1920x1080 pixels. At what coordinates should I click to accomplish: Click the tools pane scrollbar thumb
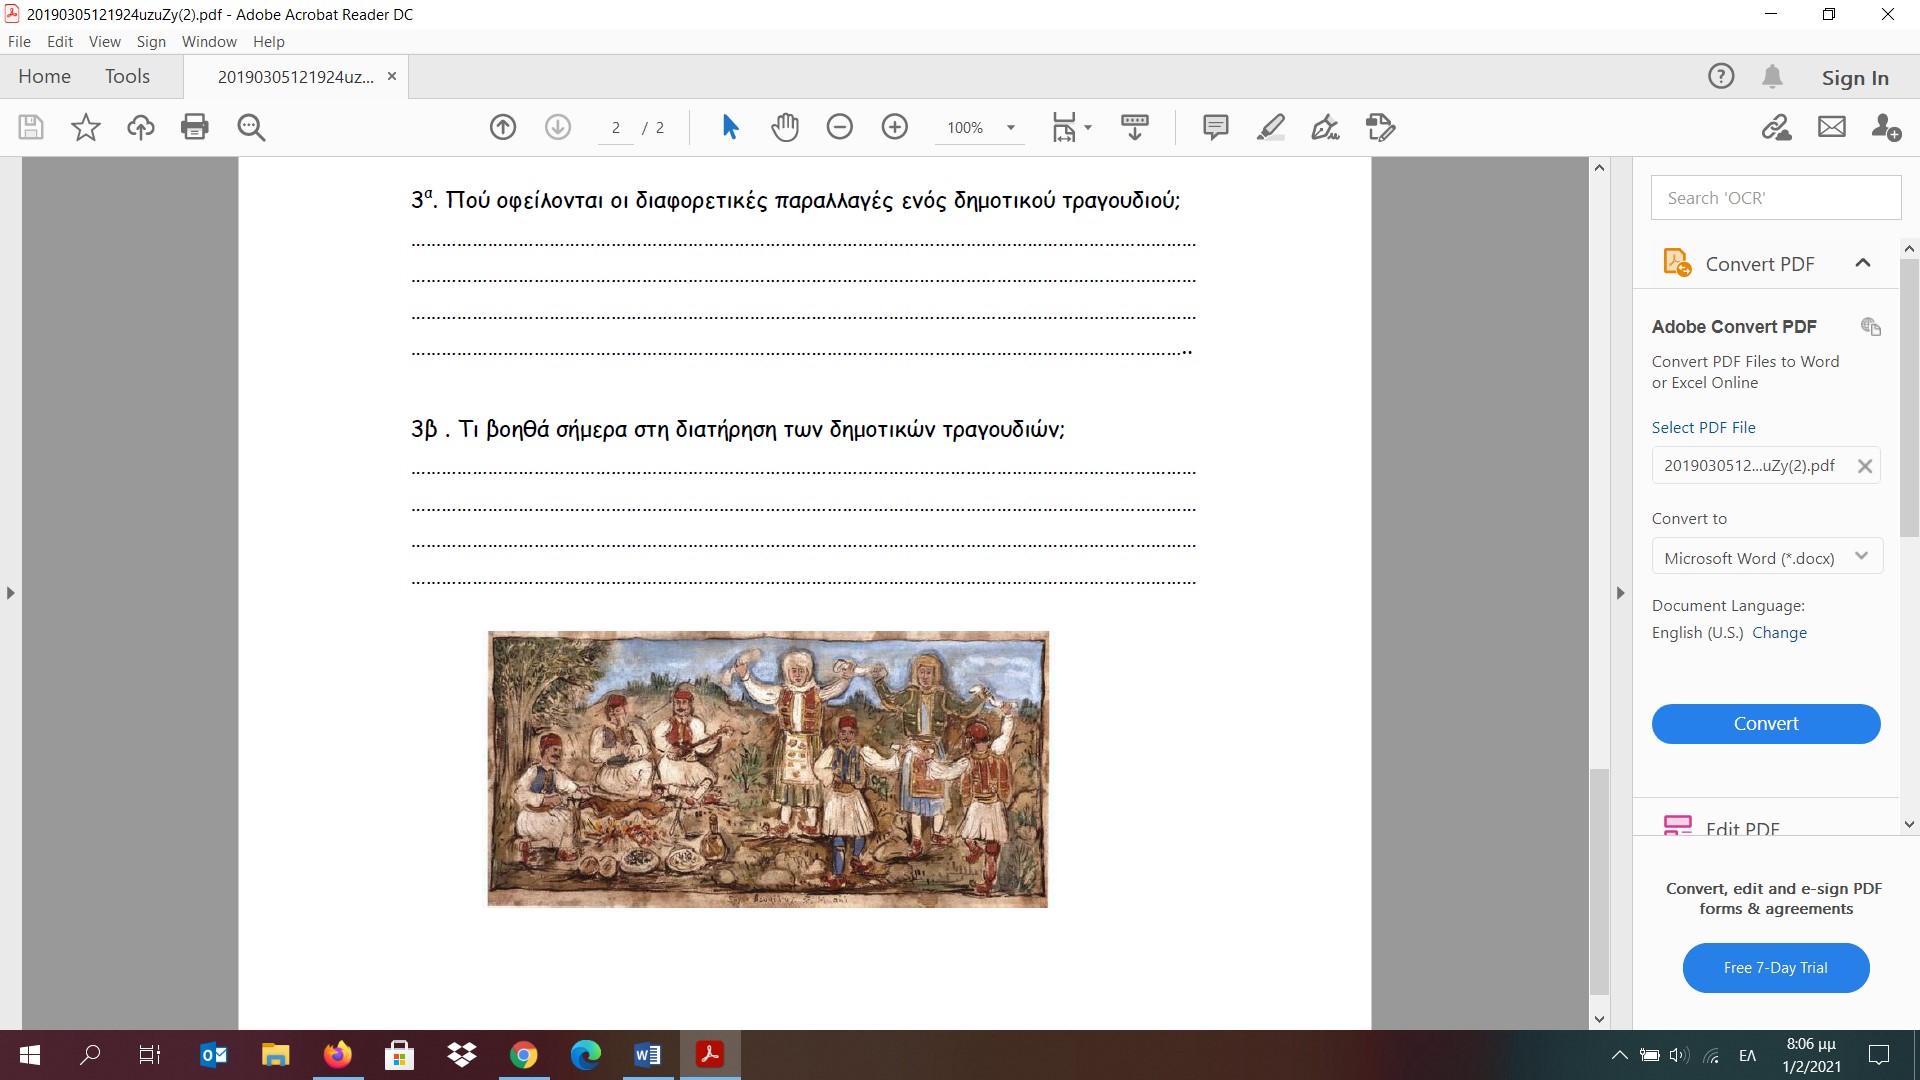[x=1909, y=400]
